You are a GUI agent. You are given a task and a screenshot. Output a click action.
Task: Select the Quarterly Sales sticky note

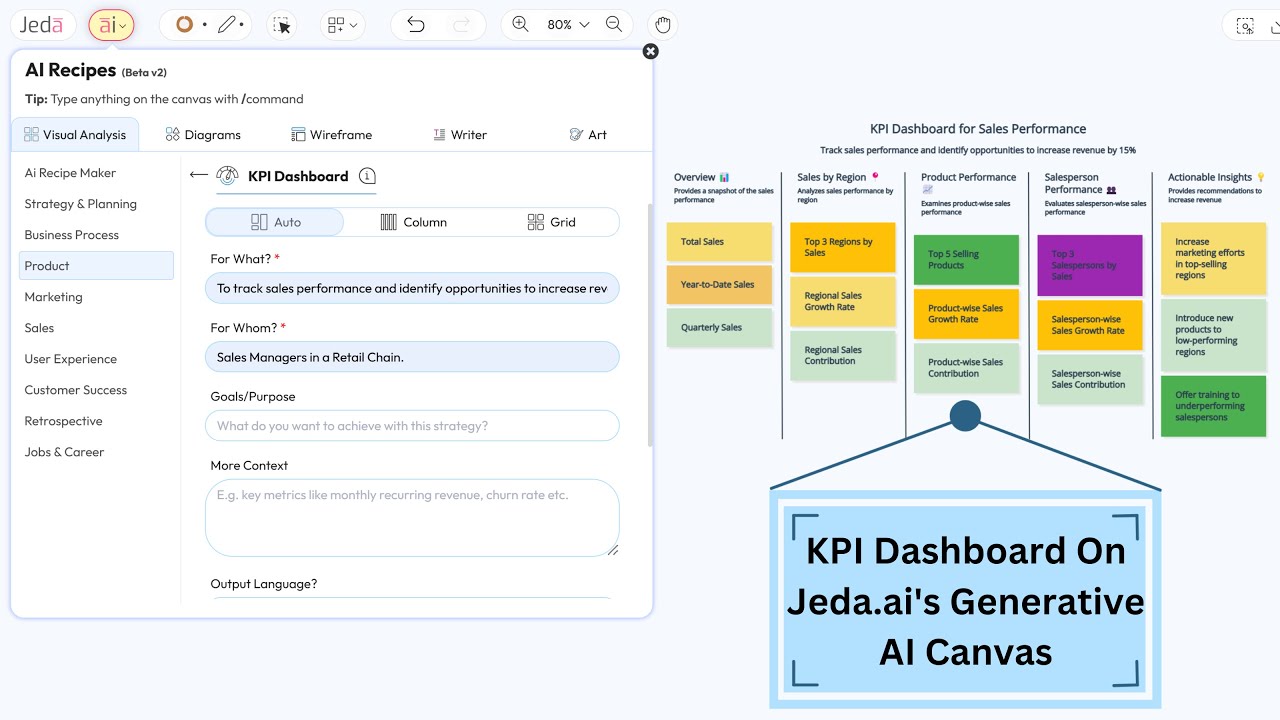pos(719,328)
